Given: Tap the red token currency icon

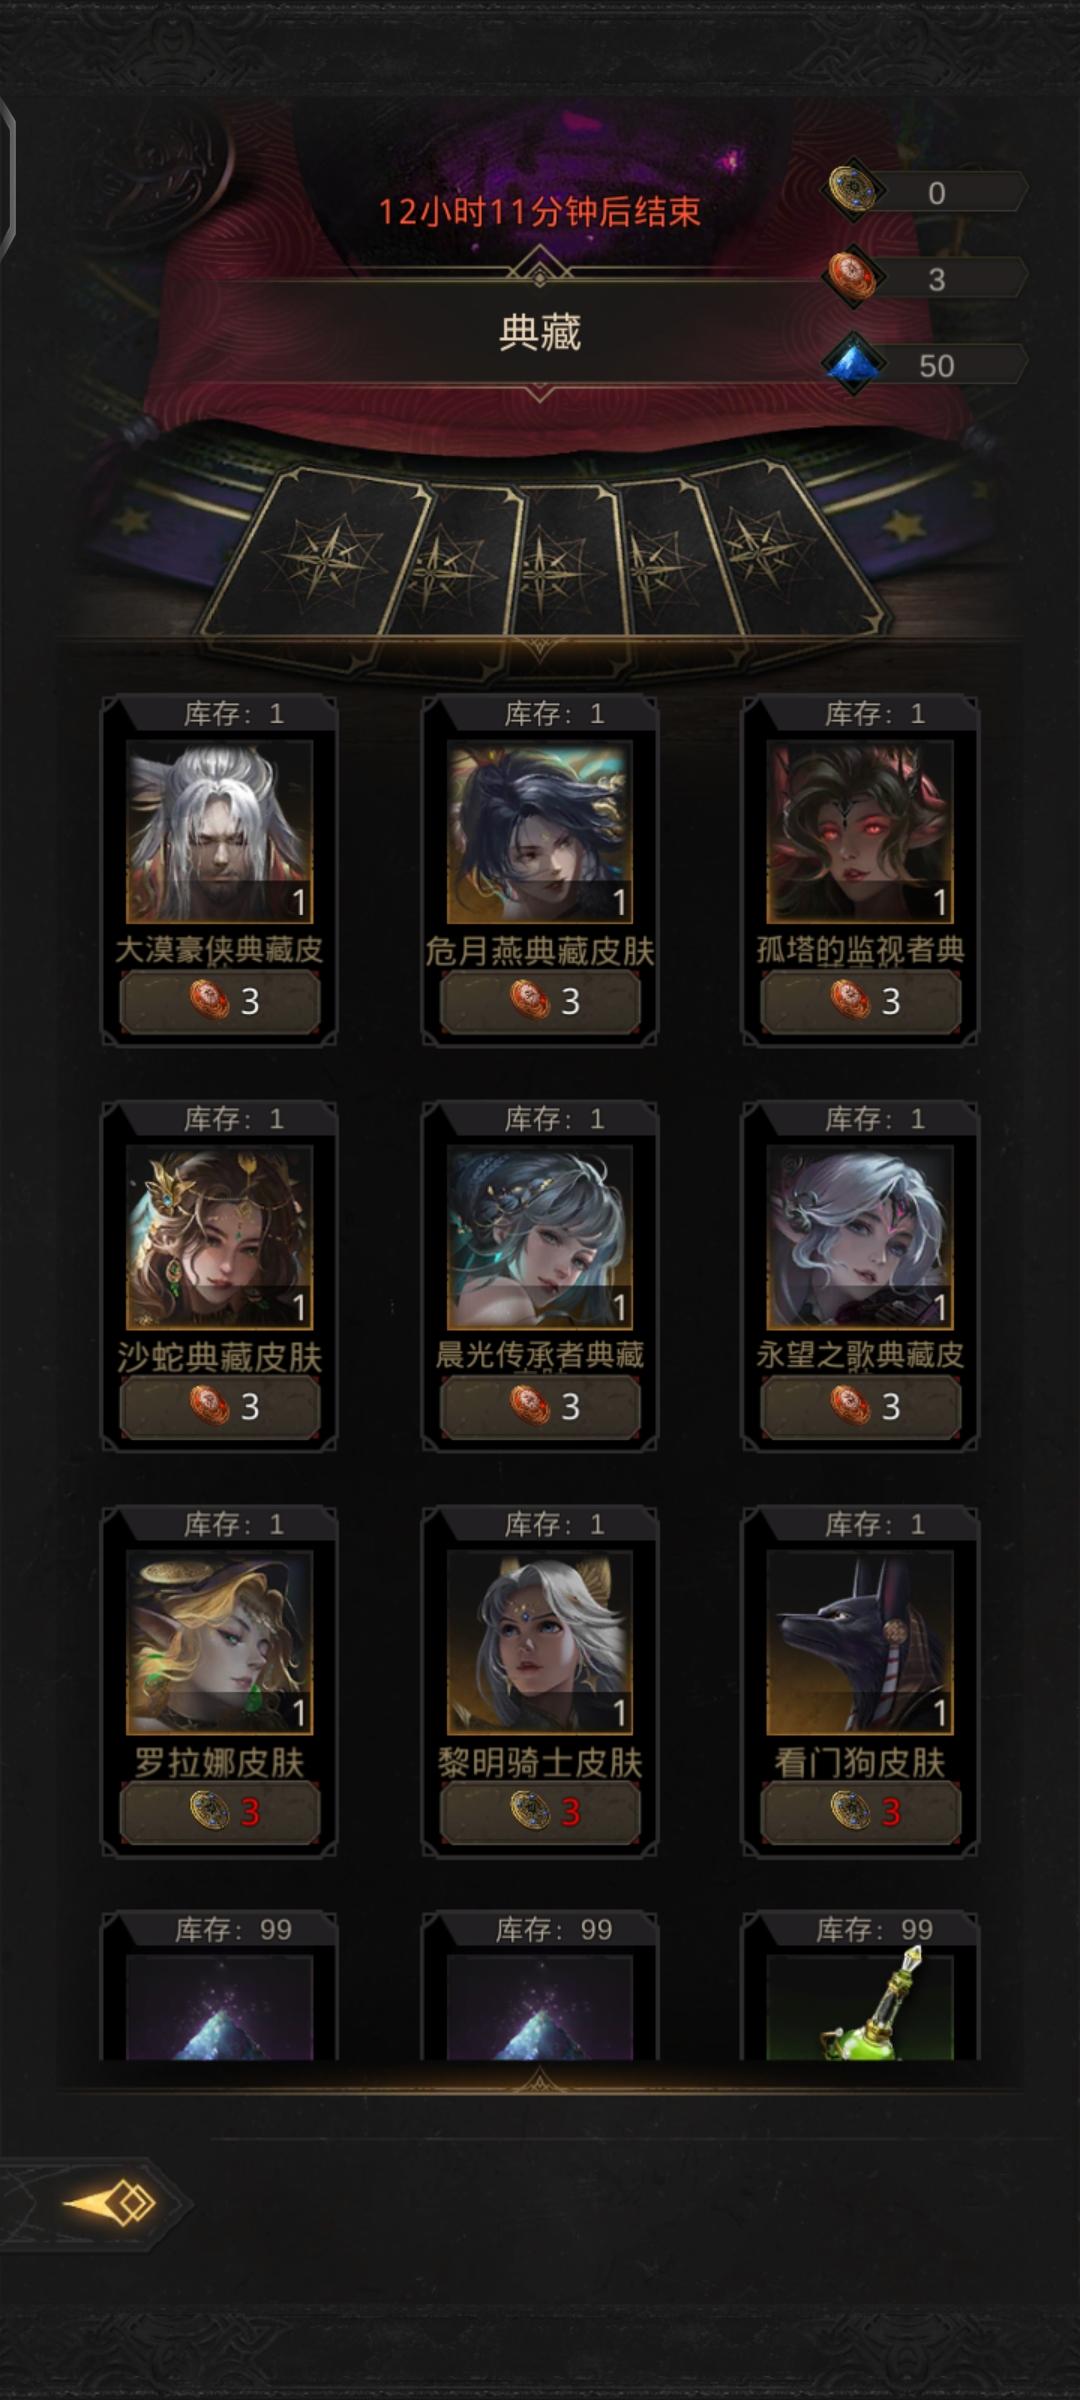Looking at the screenshot, I should point(853,277).
